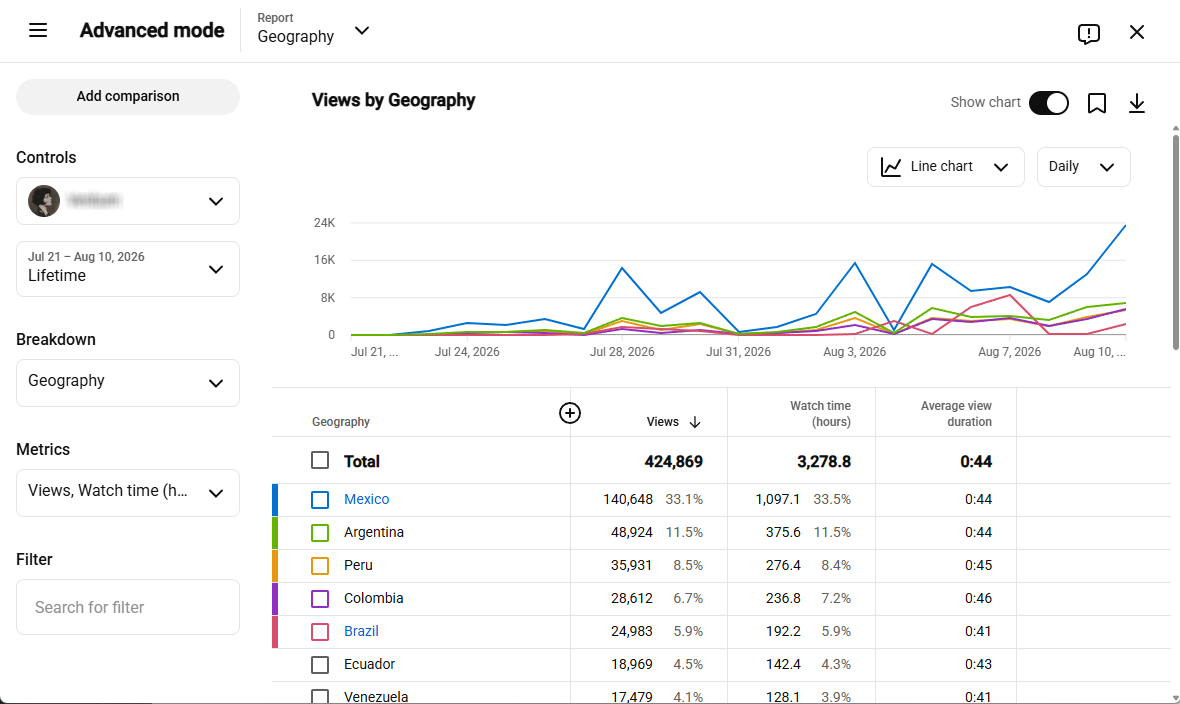Tick the Total row checkbox
Viewport: 1180px width, 704px height.
[320, 460]
